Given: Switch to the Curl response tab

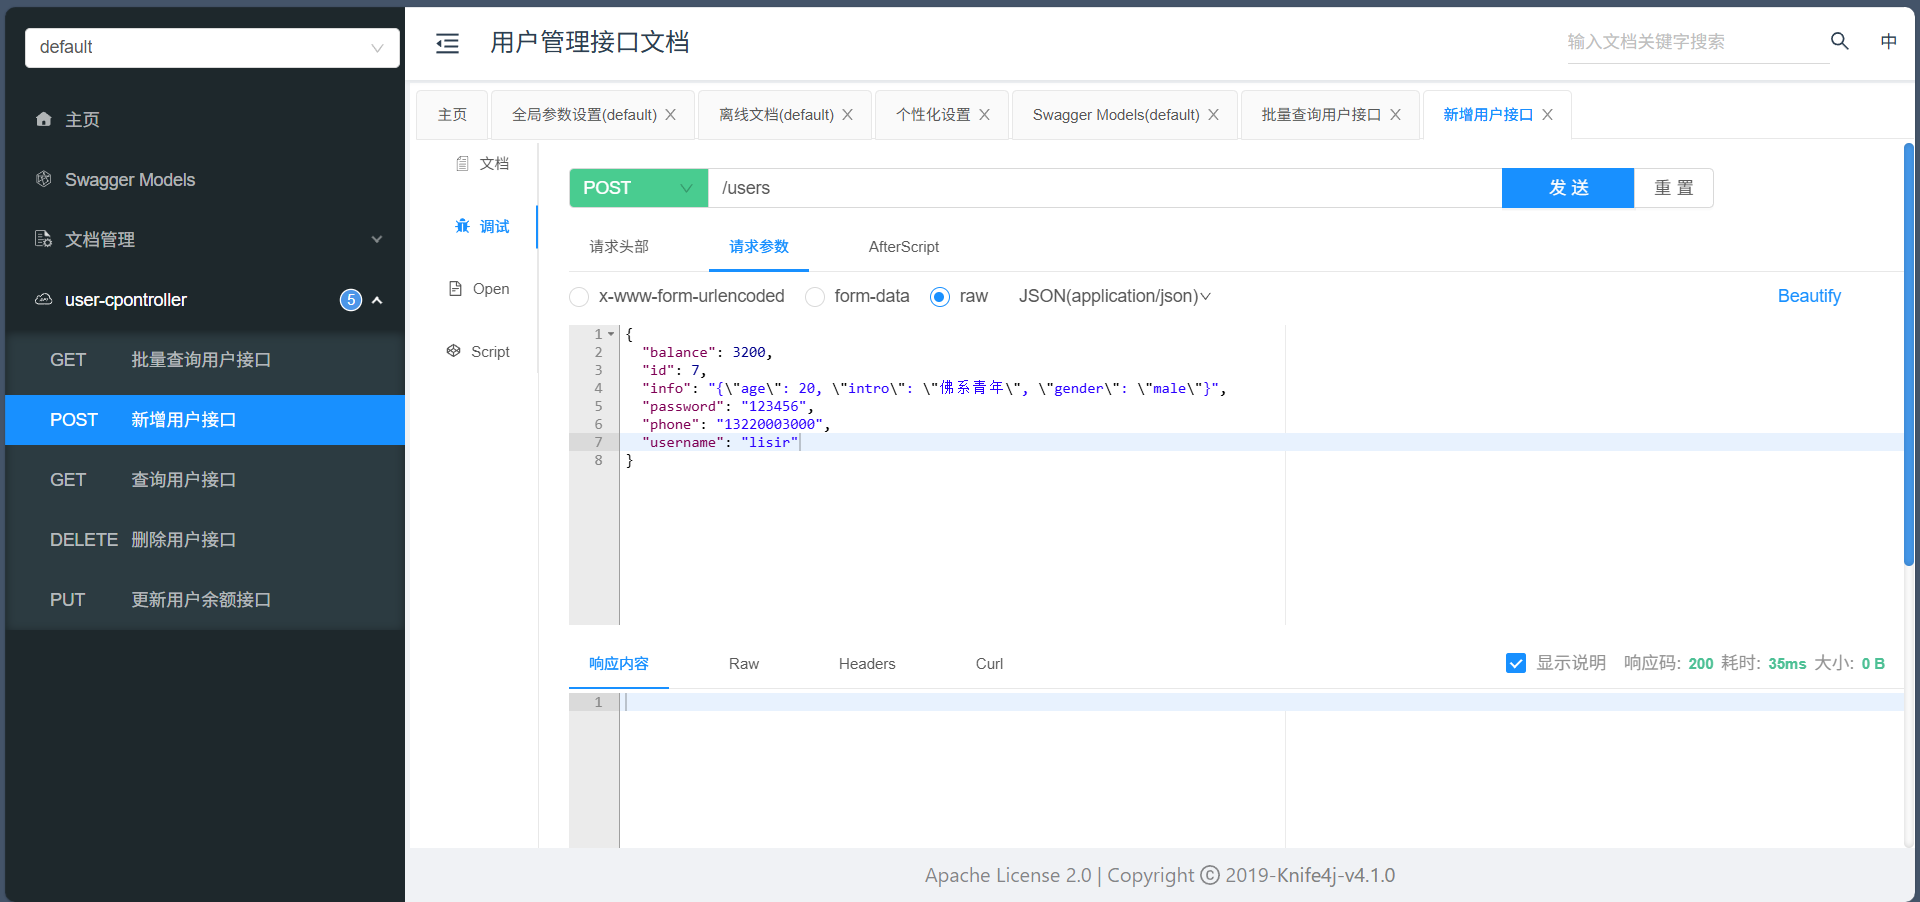Looking at the screenshot, I should click(x=989, y=664).
